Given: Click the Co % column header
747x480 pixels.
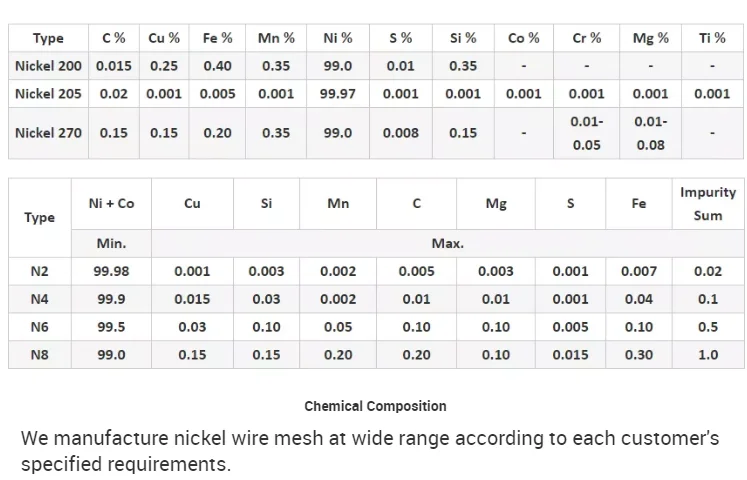Looking at the screenshot, I should tap(523, 38).
